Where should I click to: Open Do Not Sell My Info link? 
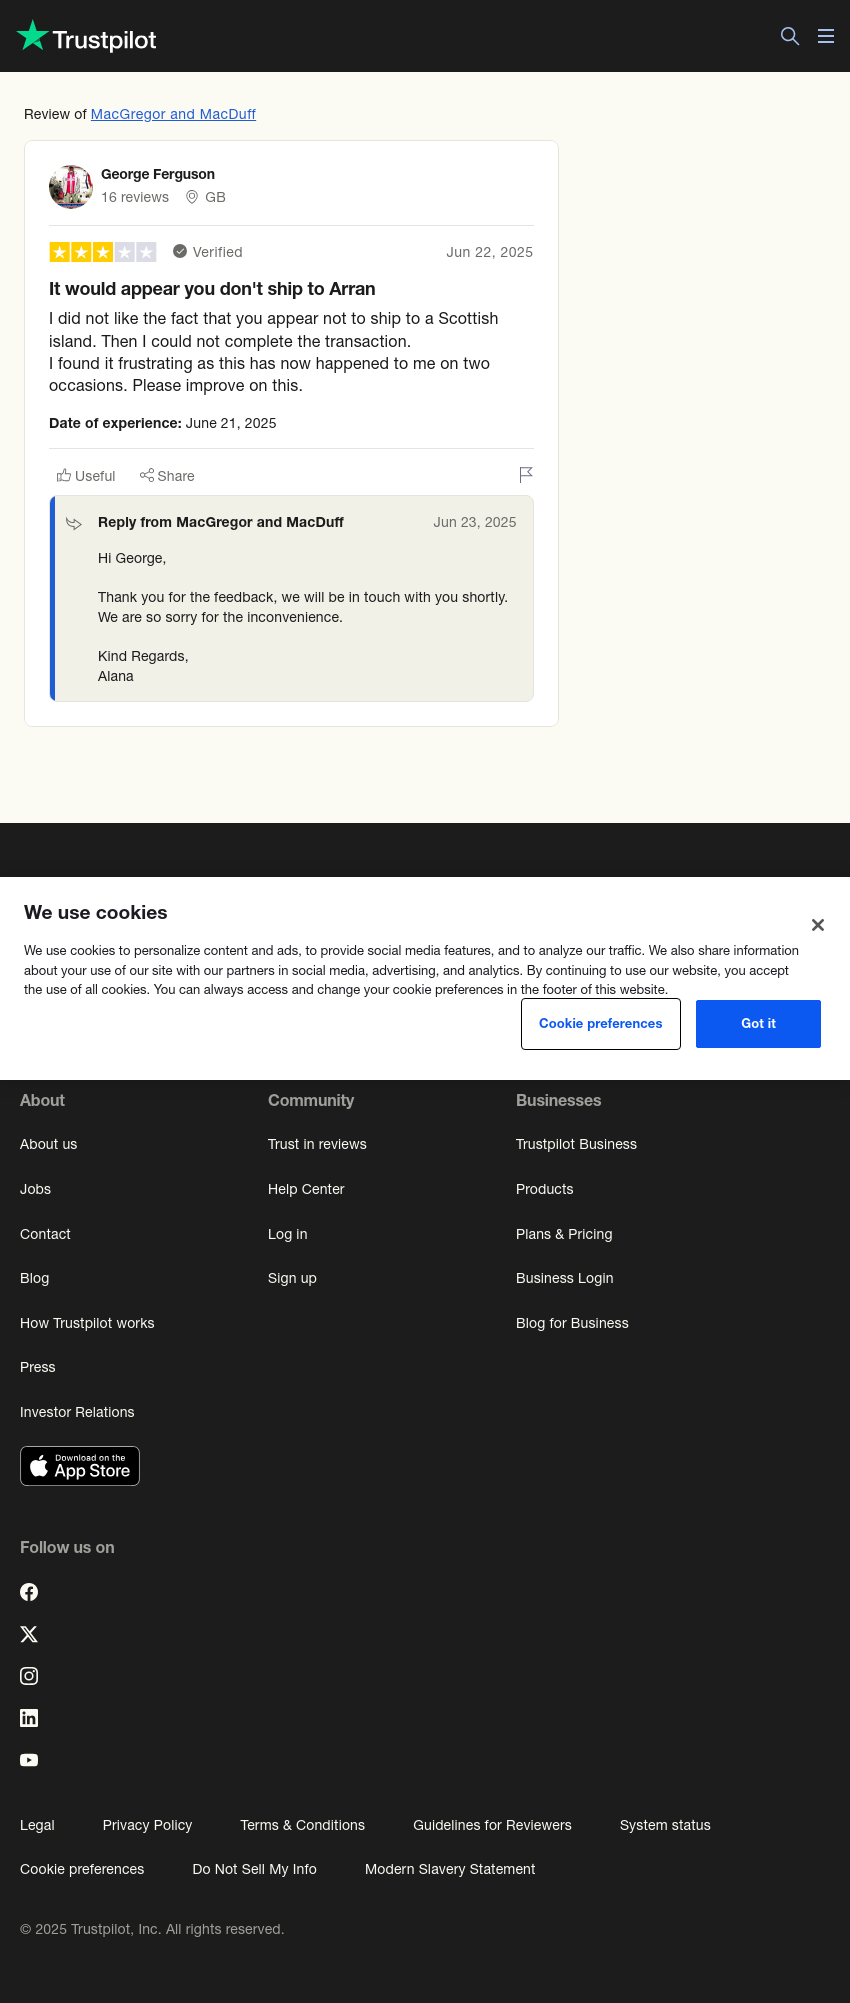click(254, 1869)
